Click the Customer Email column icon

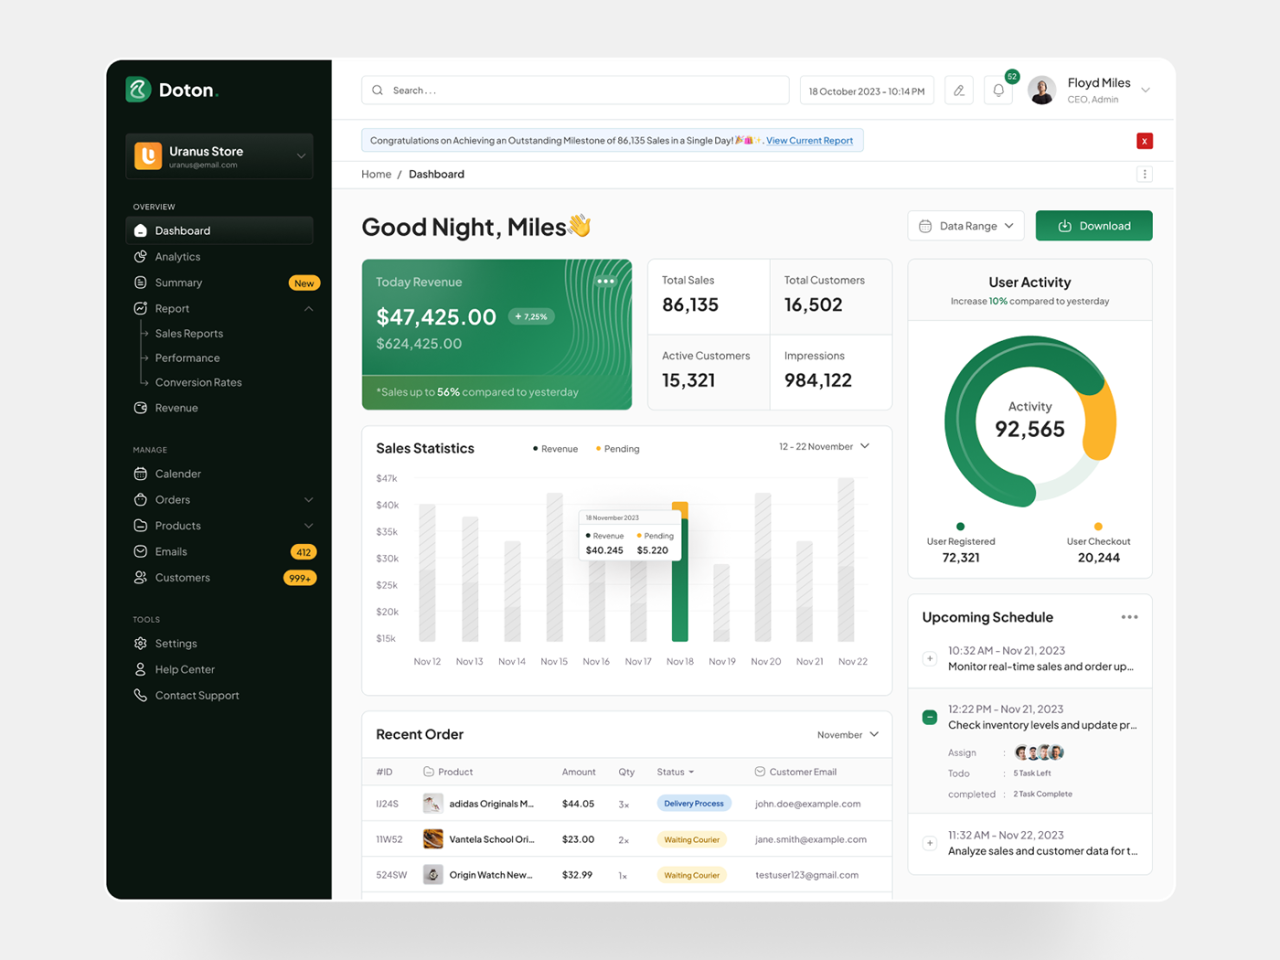click(759, 772)
